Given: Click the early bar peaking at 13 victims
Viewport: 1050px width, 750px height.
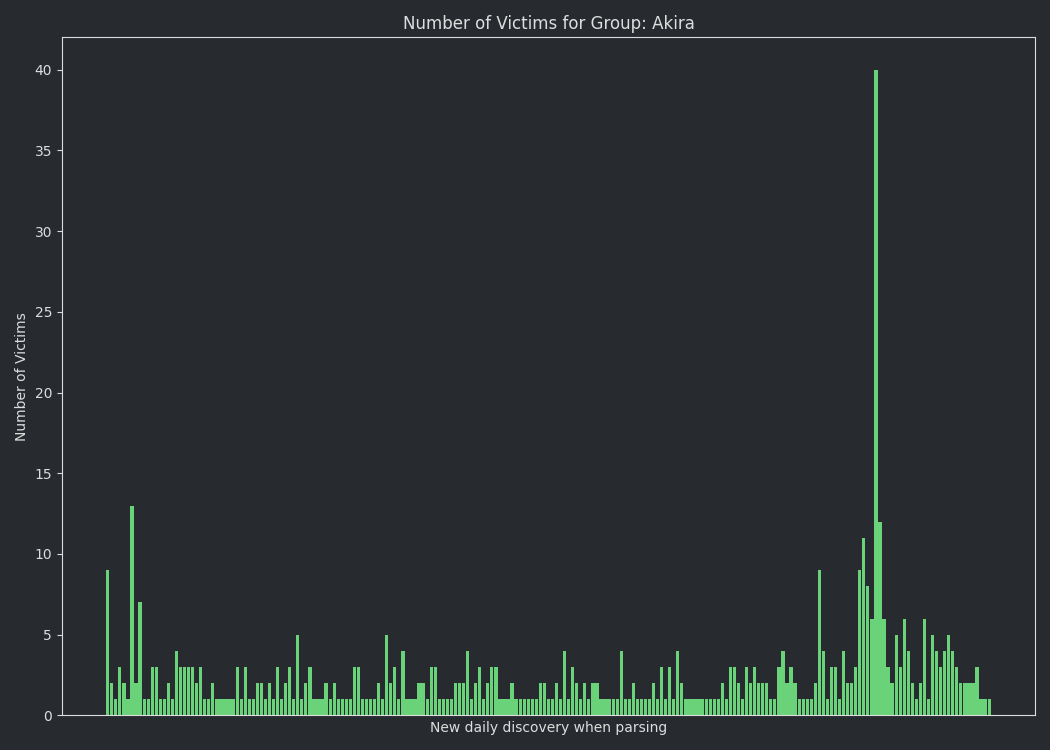Looking at the screenshot, I should pyautogui.click(x=132, y=611).
